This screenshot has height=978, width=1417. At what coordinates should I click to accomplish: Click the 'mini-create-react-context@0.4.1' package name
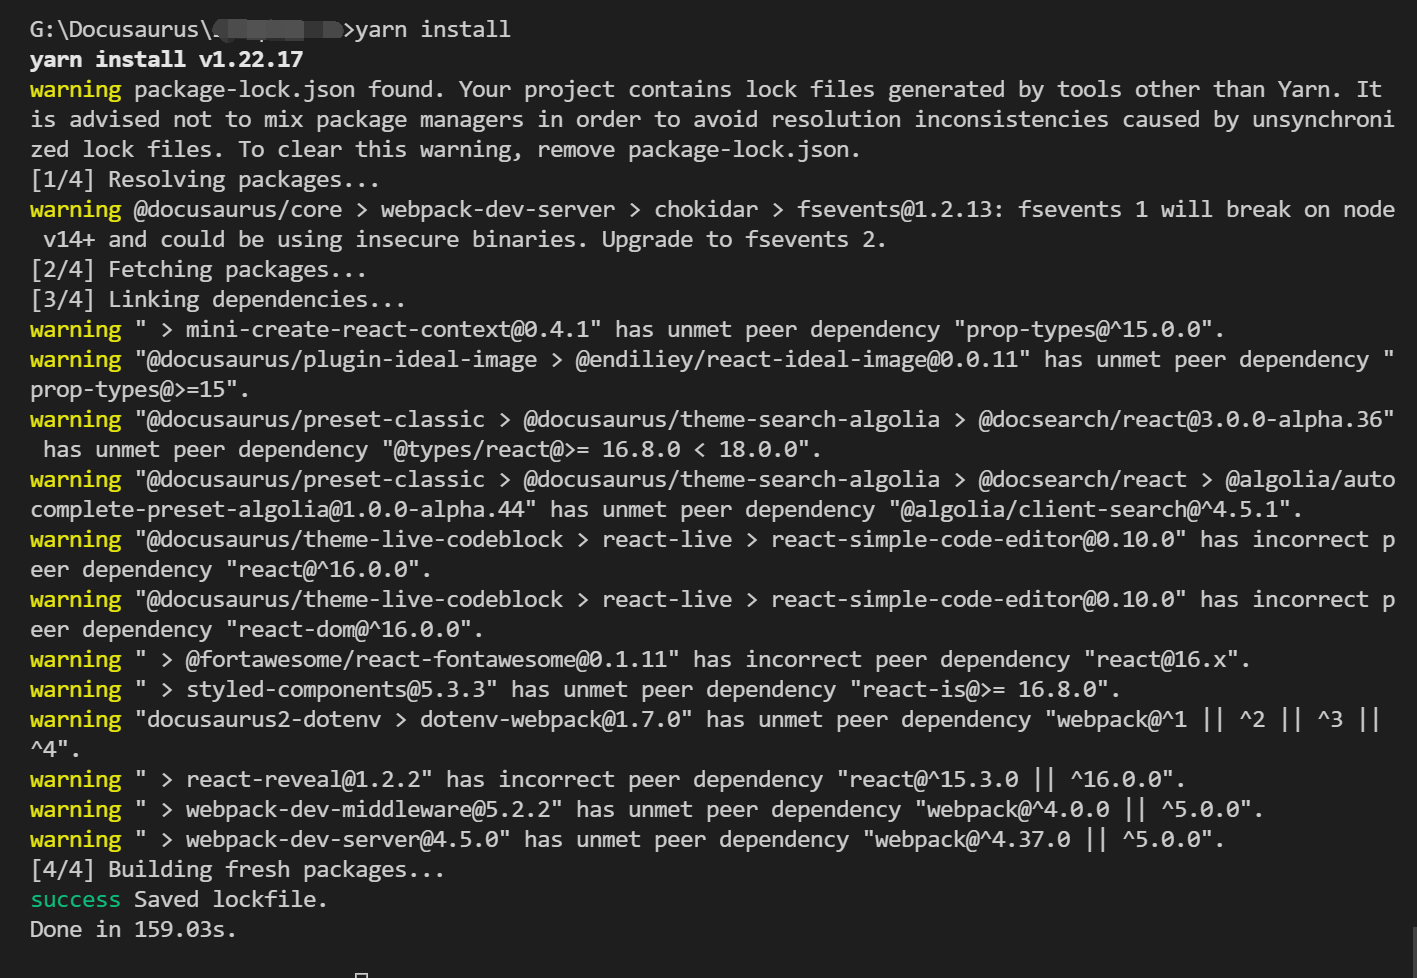click(393, 330)
